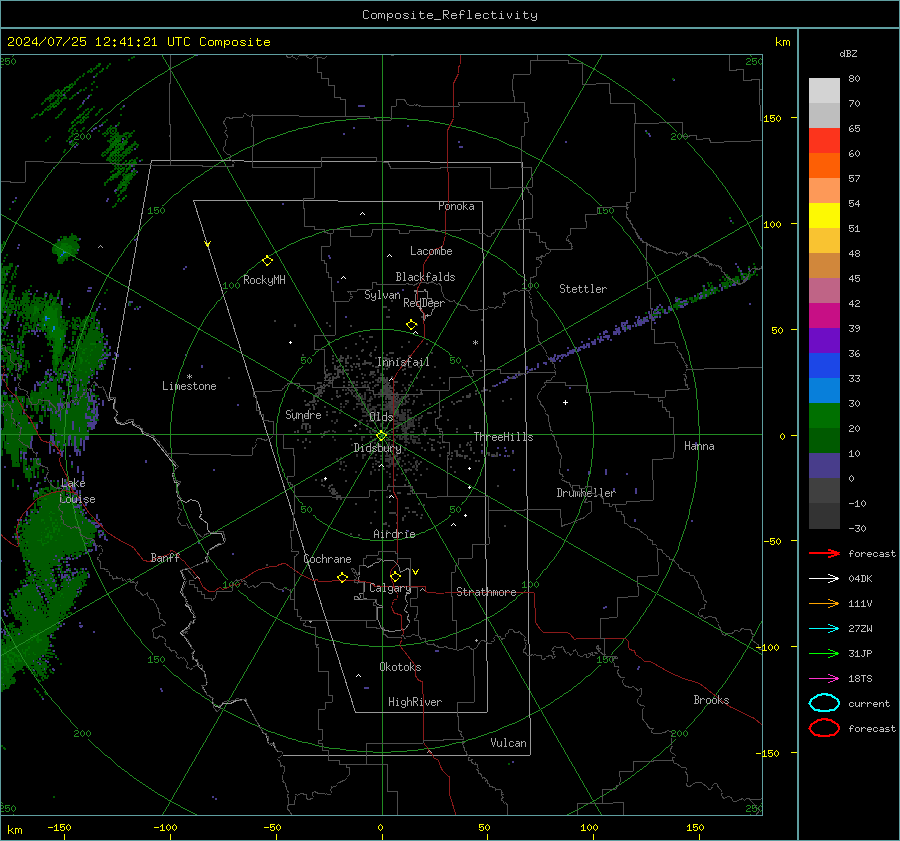Image resolution: width=900 pixels, height=841 pixels.
Task: Click the Sundre city label
Action: (303, 415)
